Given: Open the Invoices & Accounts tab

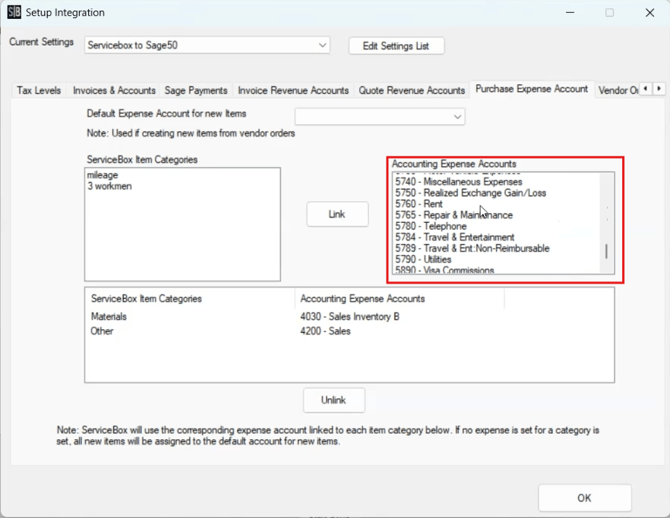Looking at the screenshot, I should point(114,91).
